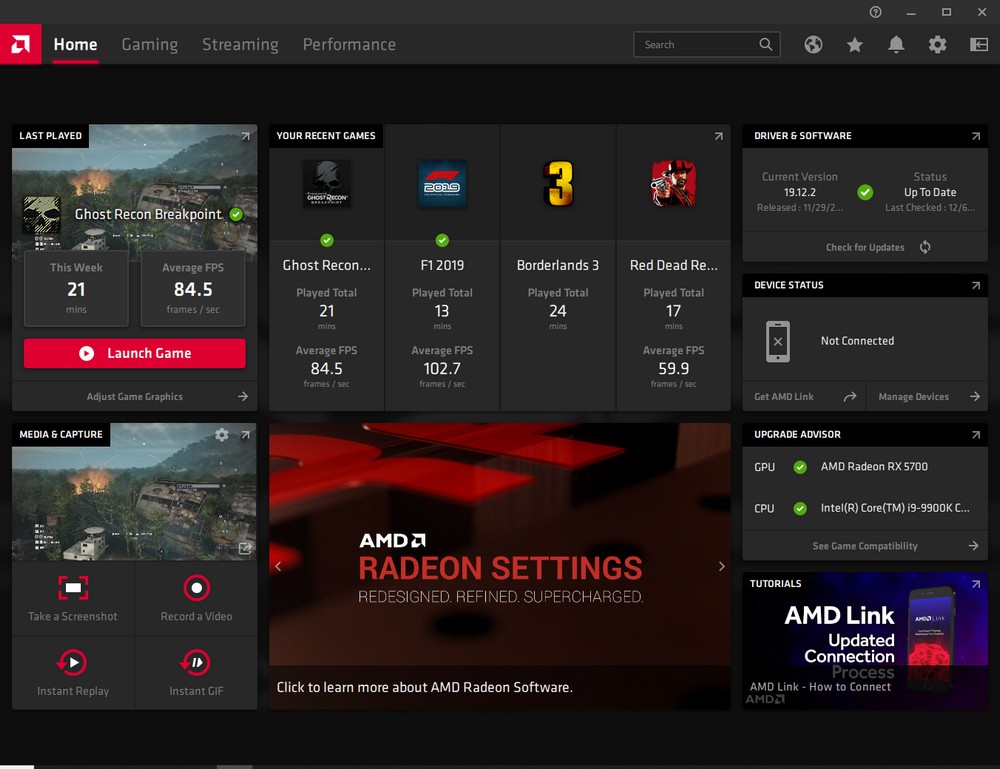The image size is (1000, 769).
Task: Expand the Tutorials panel arrow
Action: click(976, 583)
